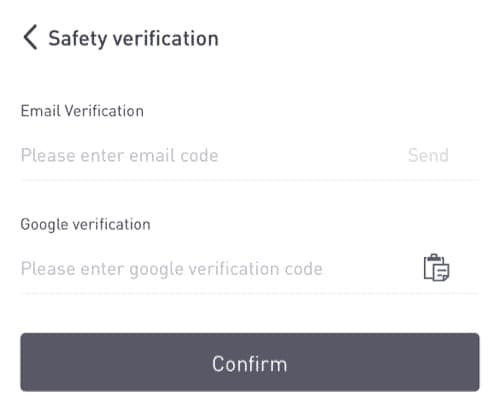Click 'Please enter google verification code' placeholder
500x396 pixels.
coord(171,269)
